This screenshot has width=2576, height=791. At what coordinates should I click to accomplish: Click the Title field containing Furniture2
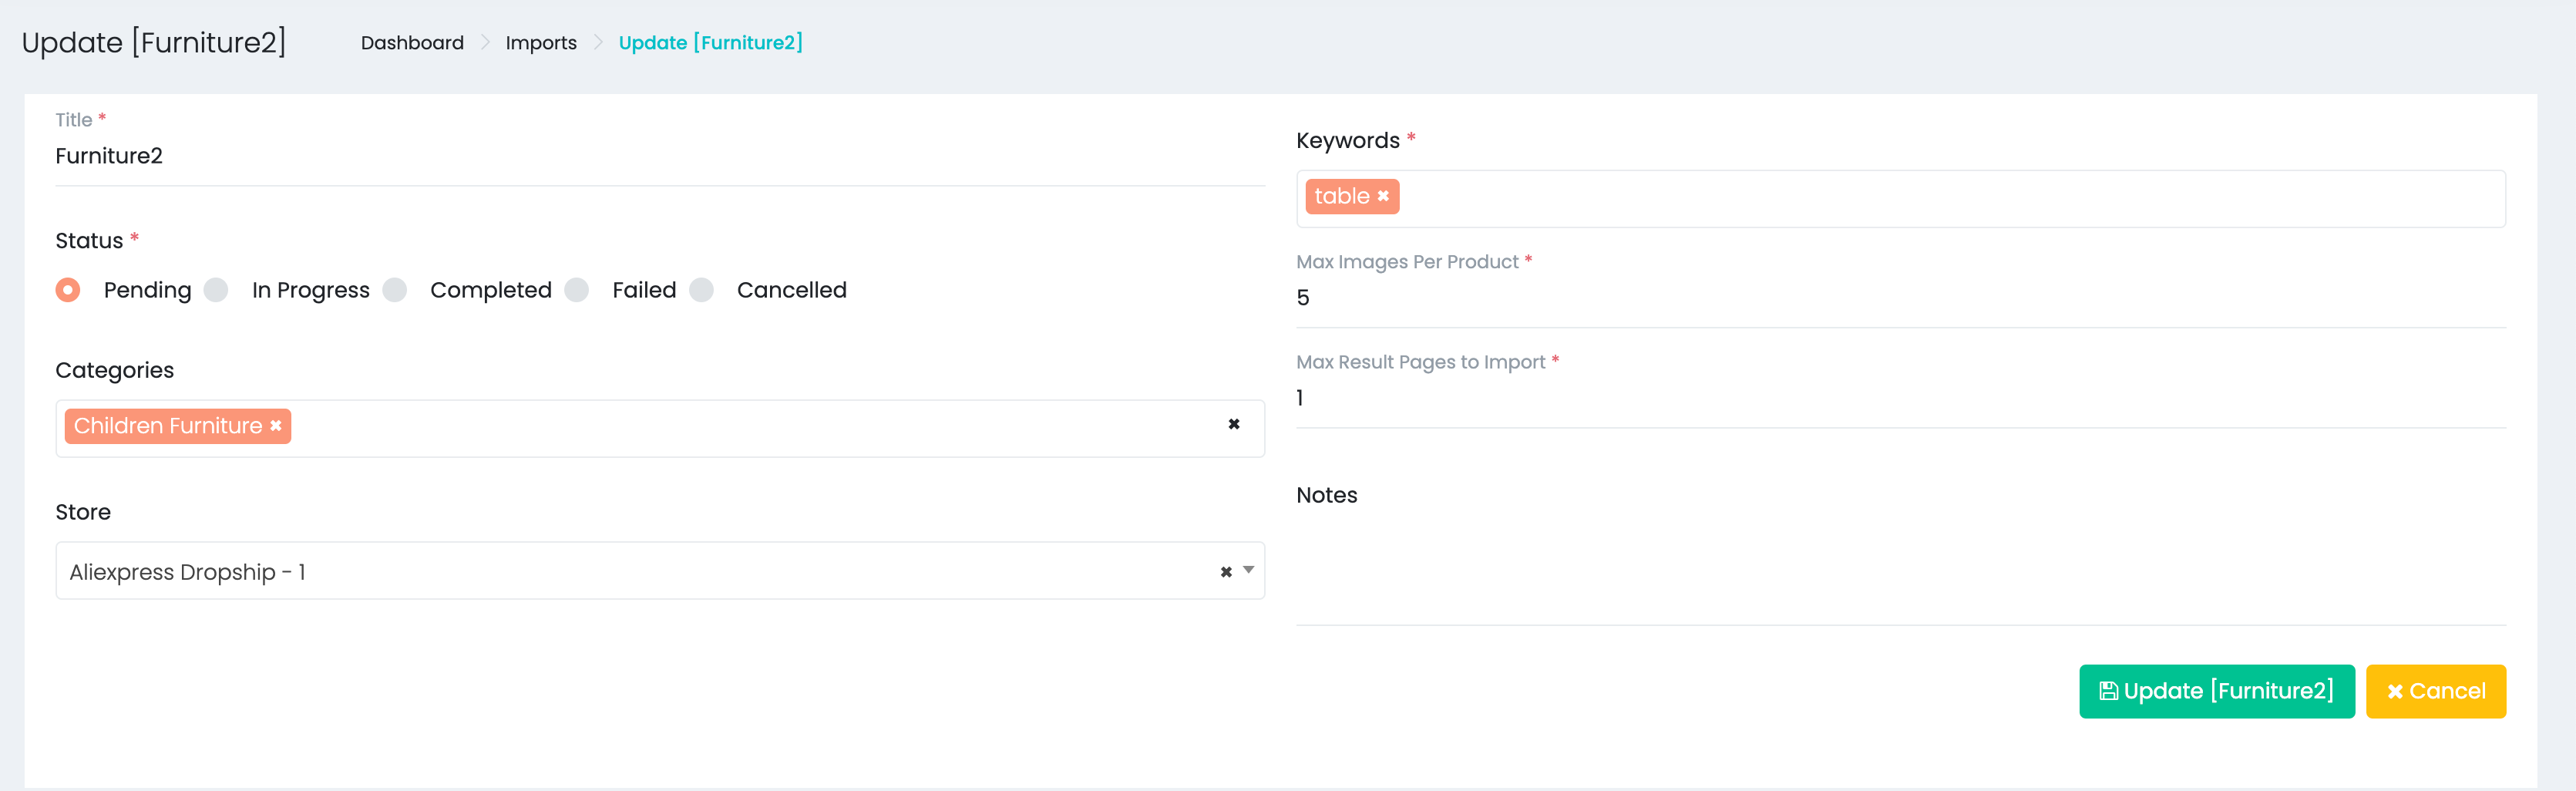[x=660, y=157]
